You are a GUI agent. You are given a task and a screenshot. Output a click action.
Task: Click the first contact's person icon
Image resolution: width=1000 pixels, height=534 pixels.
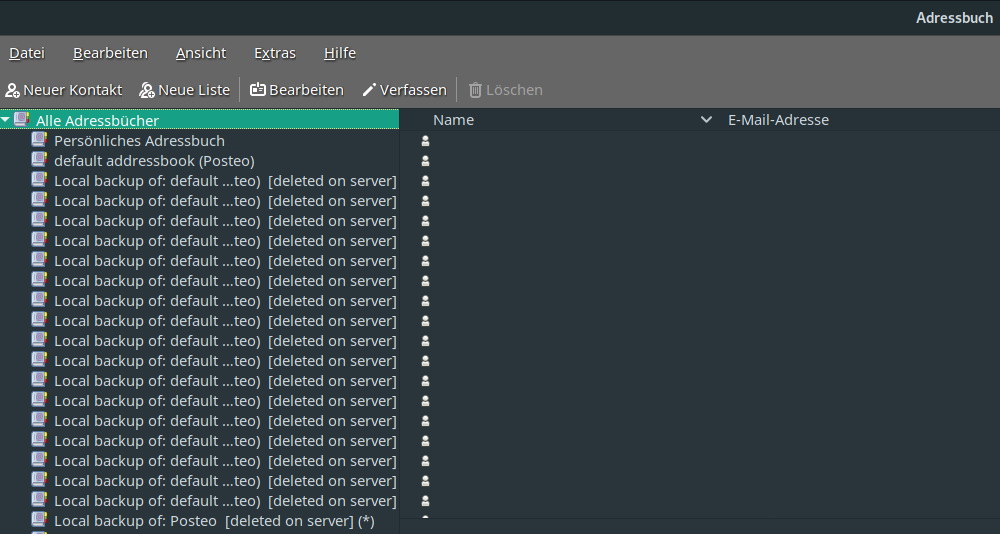425,141
